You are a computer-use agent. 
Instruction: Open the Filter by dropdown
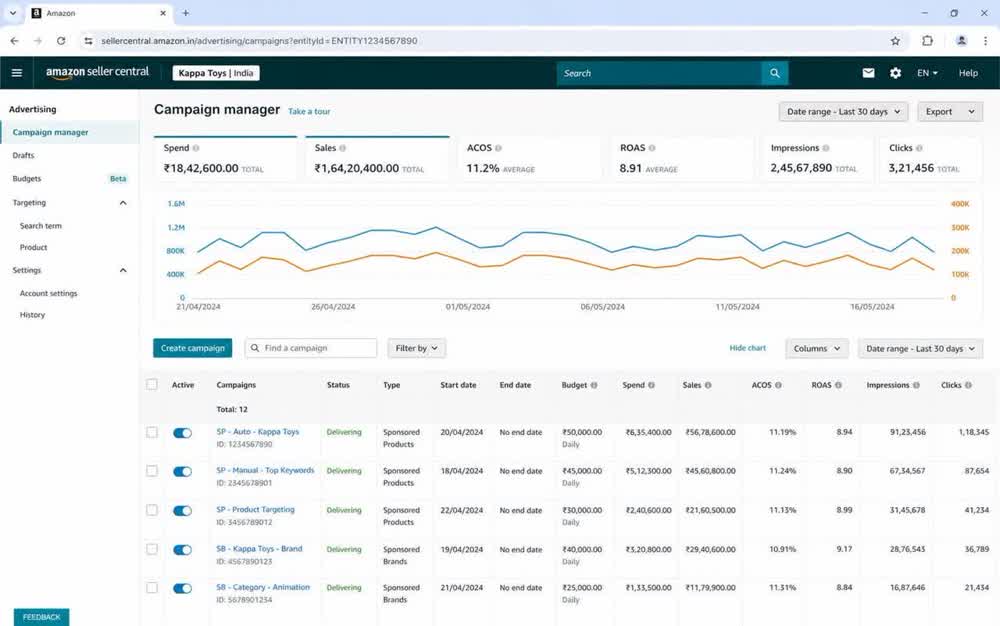click(x=416, y=348)
